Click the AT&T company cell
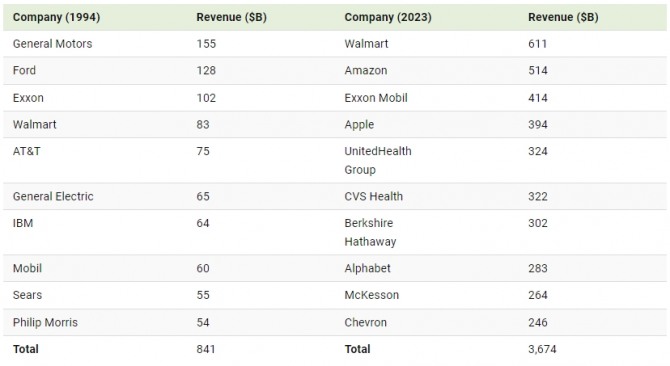670x366 pixels. tap(26, 151)
